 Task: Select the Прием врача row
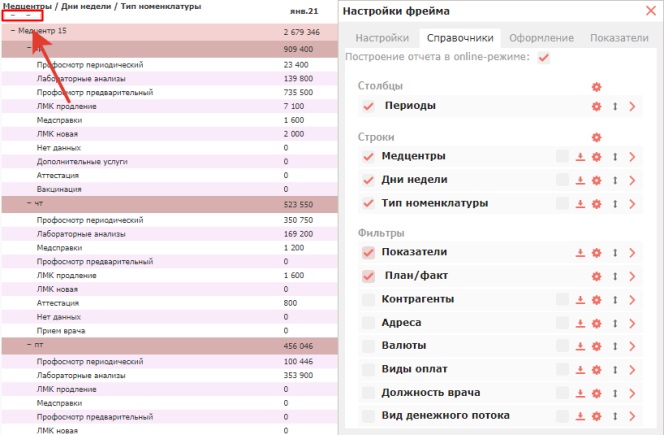pos(169,330)
